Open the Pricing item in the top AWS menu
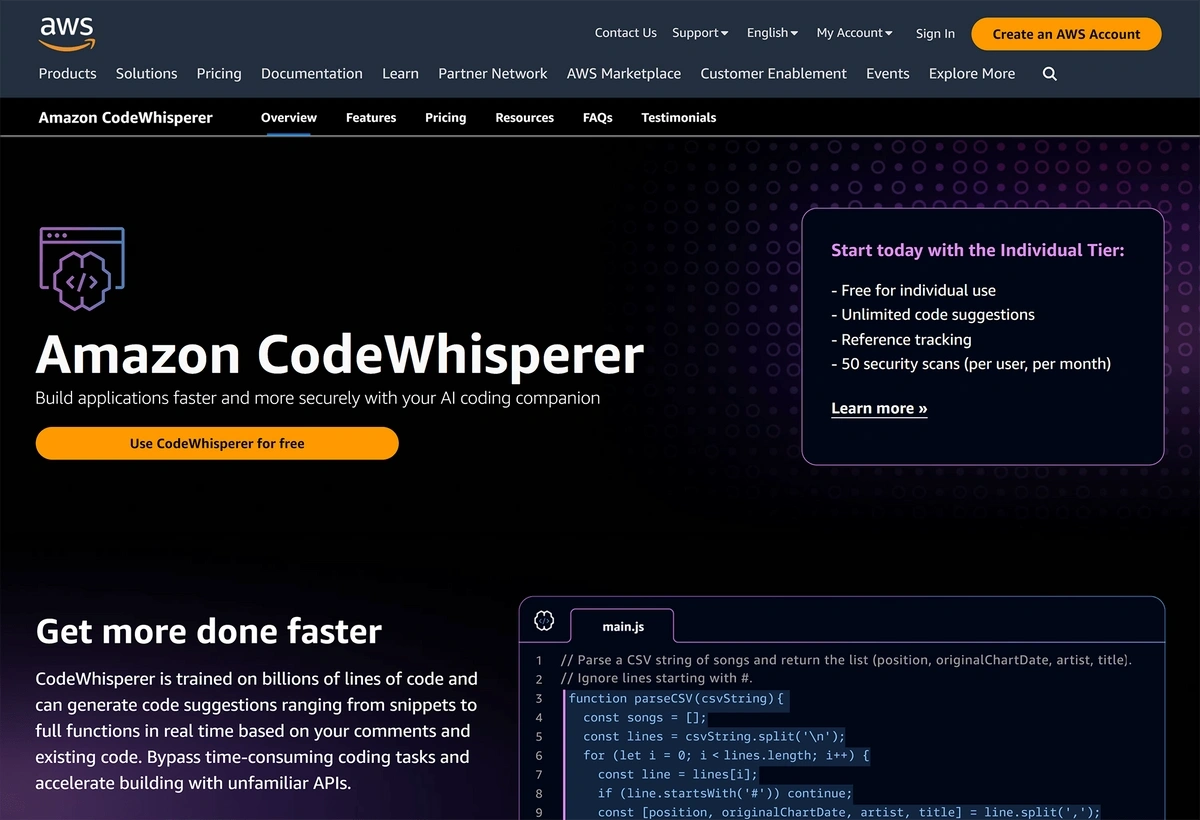The image size is (1200, 820). (219, 74)
